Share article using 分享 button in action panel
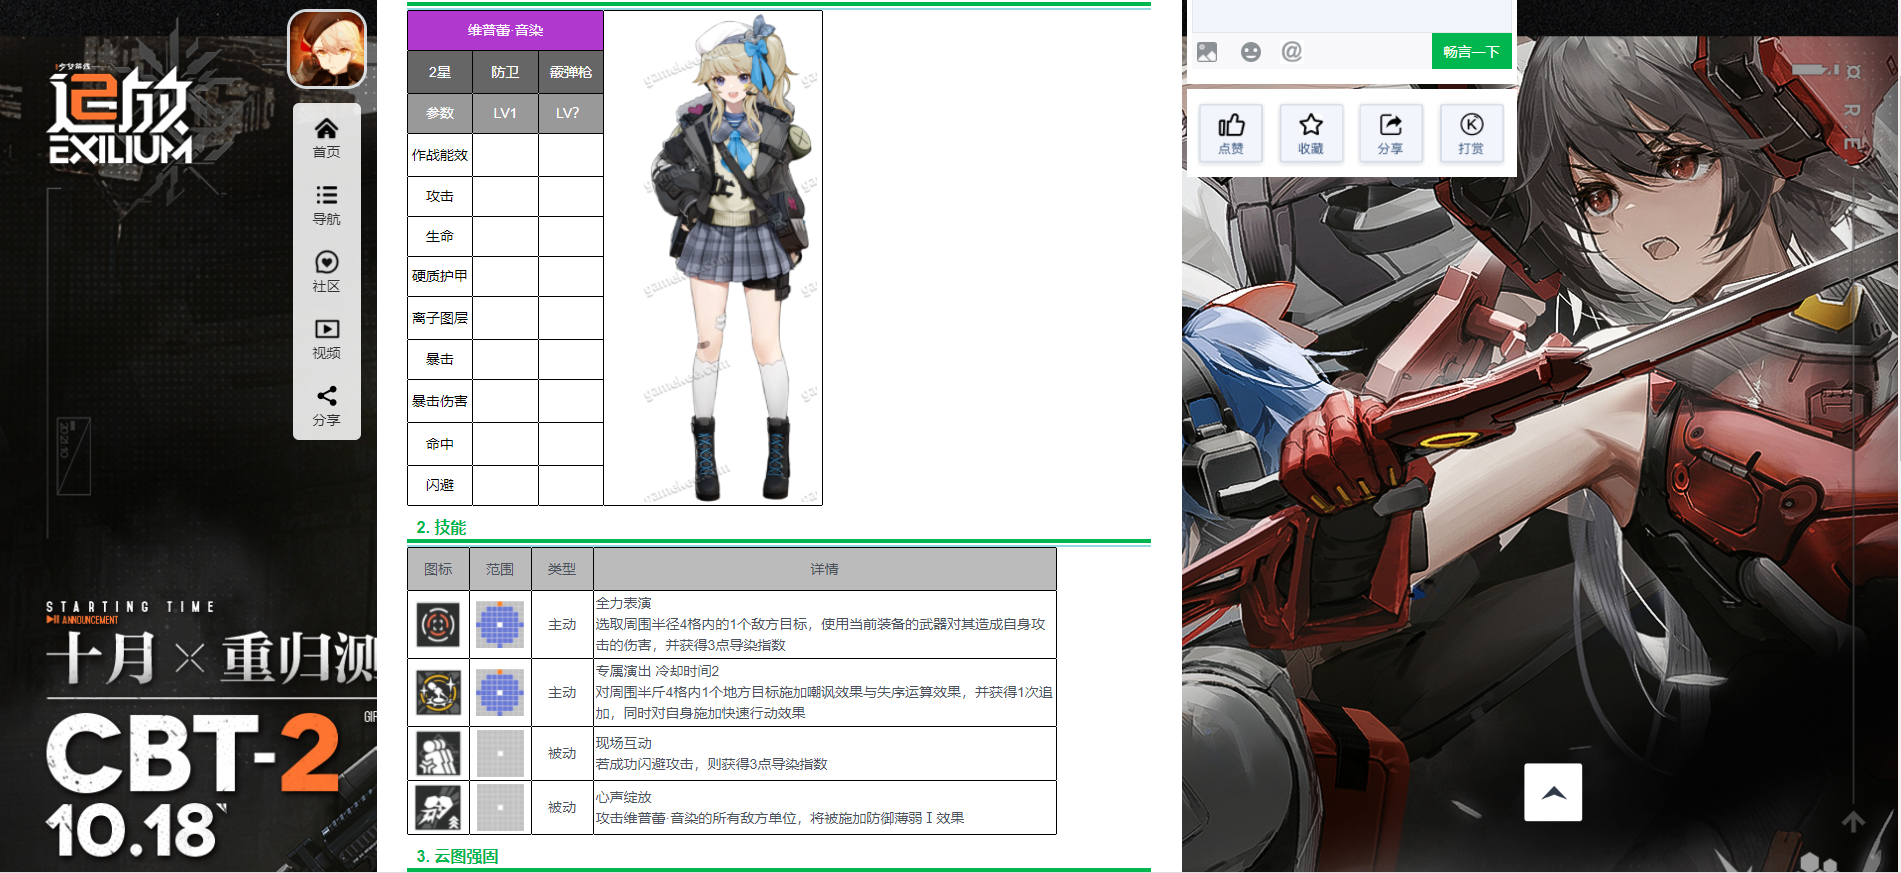 1391,134
